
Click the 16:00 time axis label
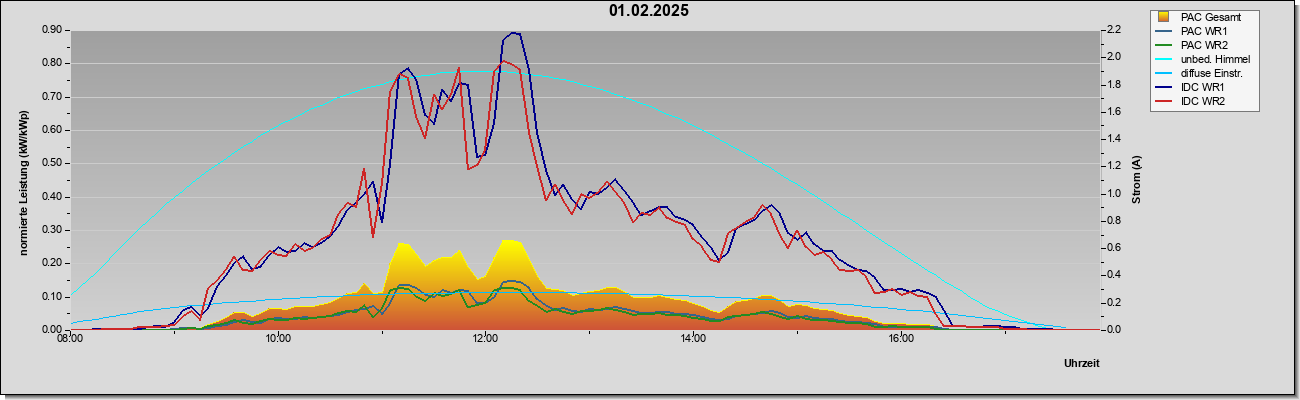pyautogui.click(x=900, y=340)
